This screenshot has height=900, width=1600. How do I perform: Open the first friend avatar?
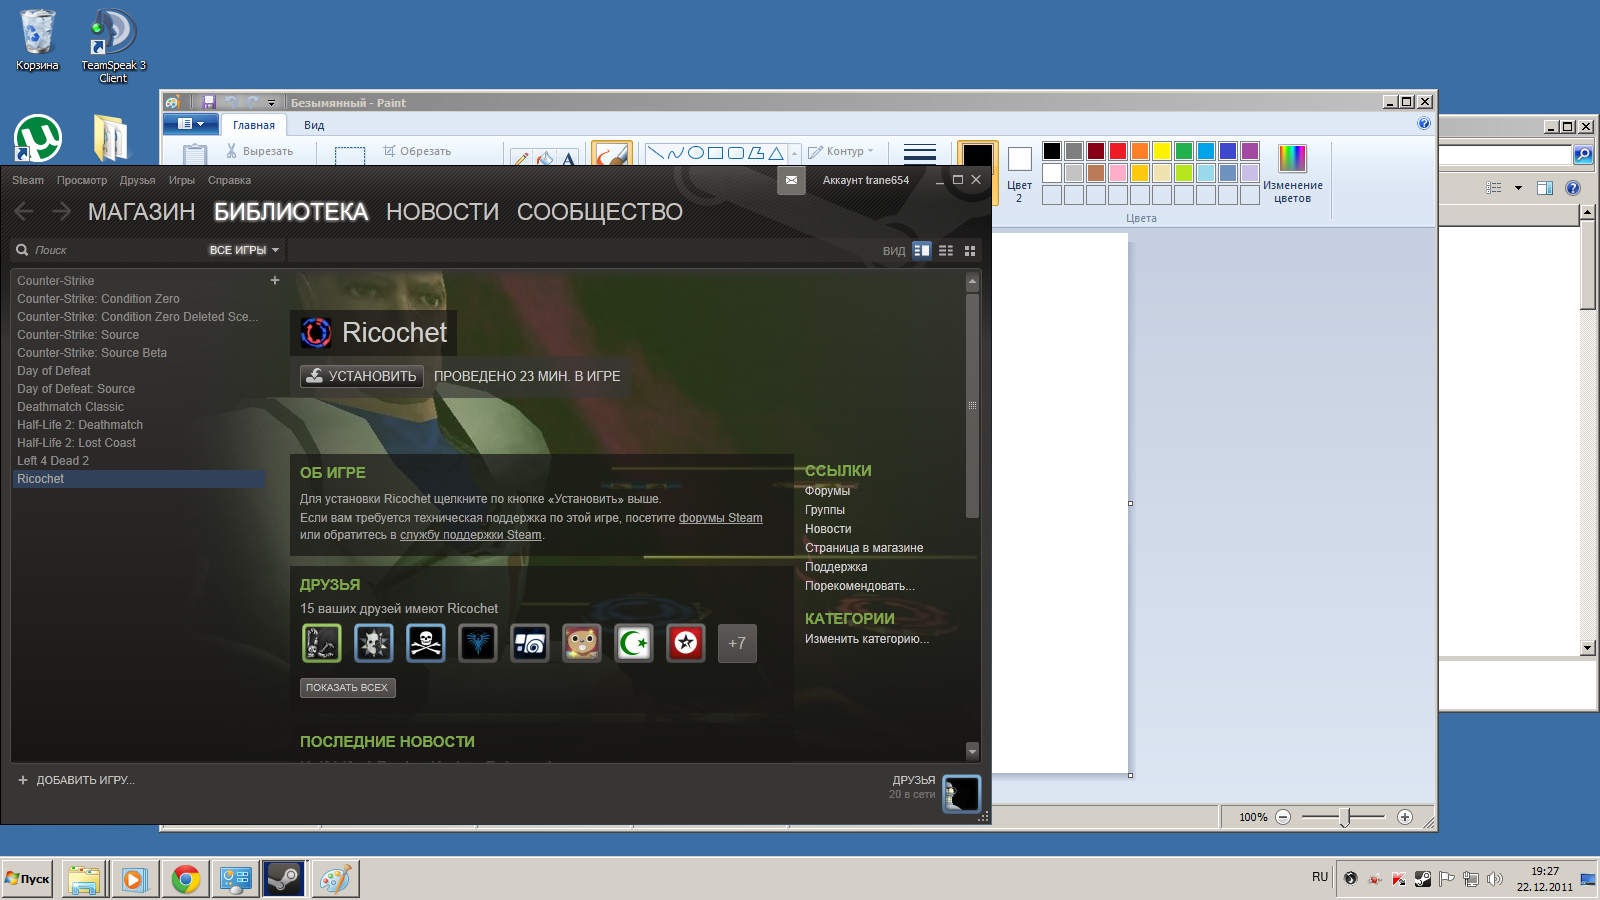pyautogui.click(x=322, y=643)
